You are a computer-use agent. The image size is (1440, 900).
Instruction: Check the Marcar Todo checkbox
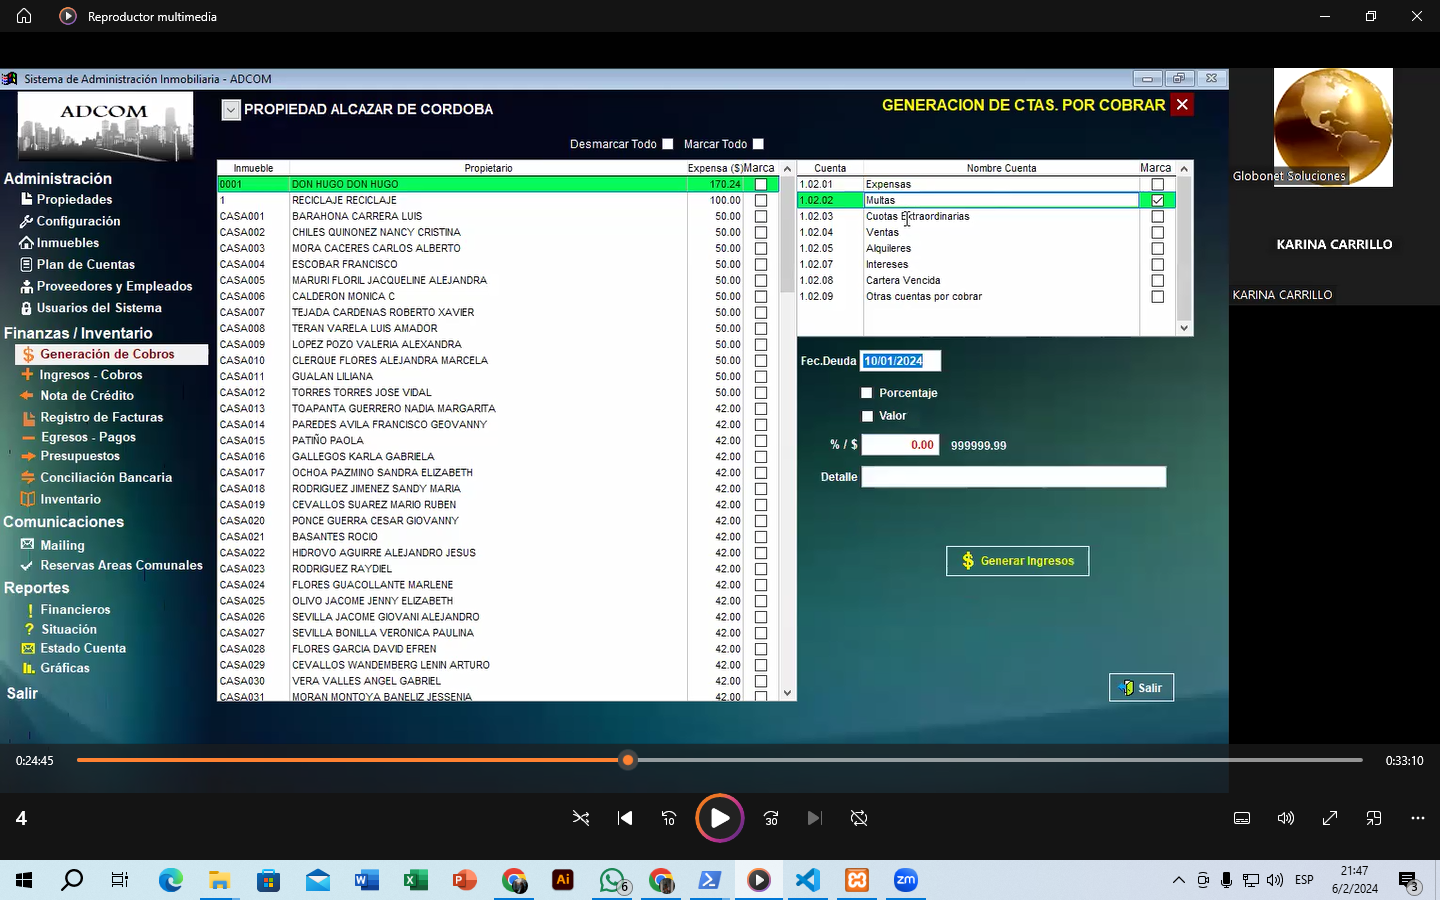[758, 144]
